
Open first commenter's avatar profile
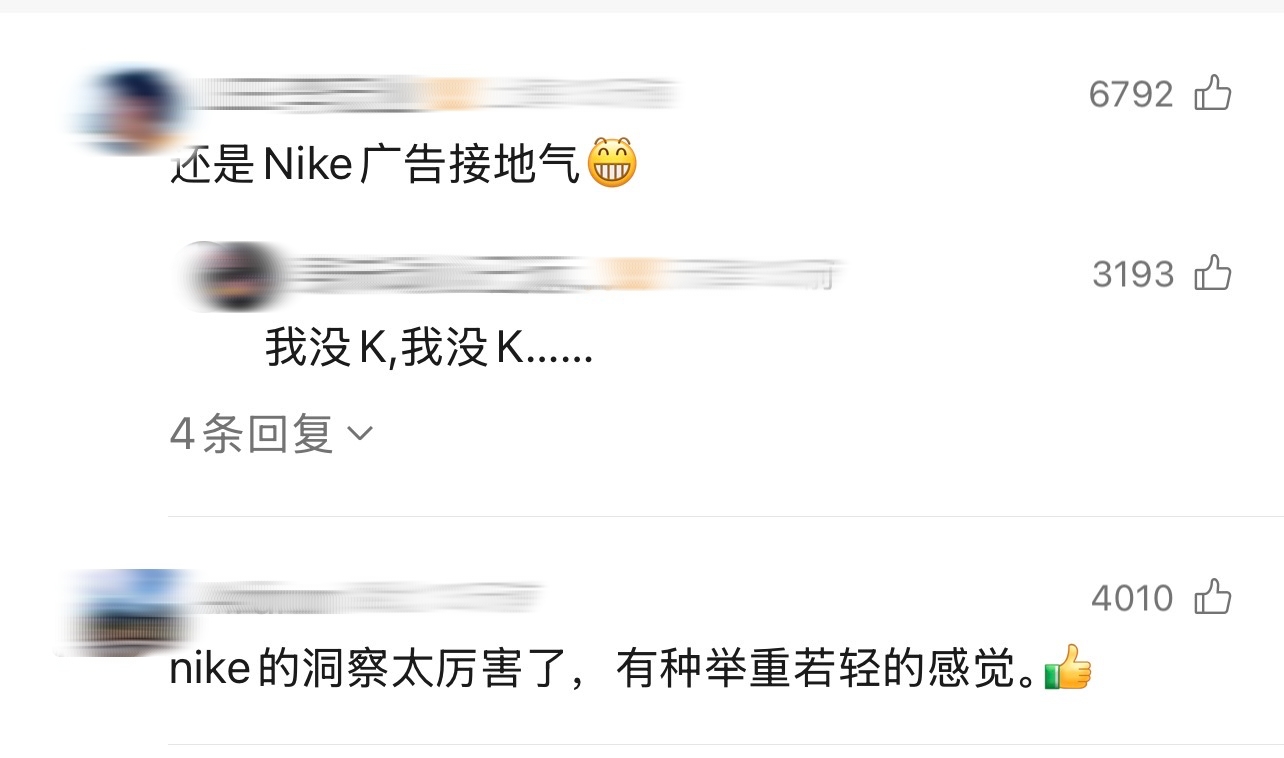128,108
